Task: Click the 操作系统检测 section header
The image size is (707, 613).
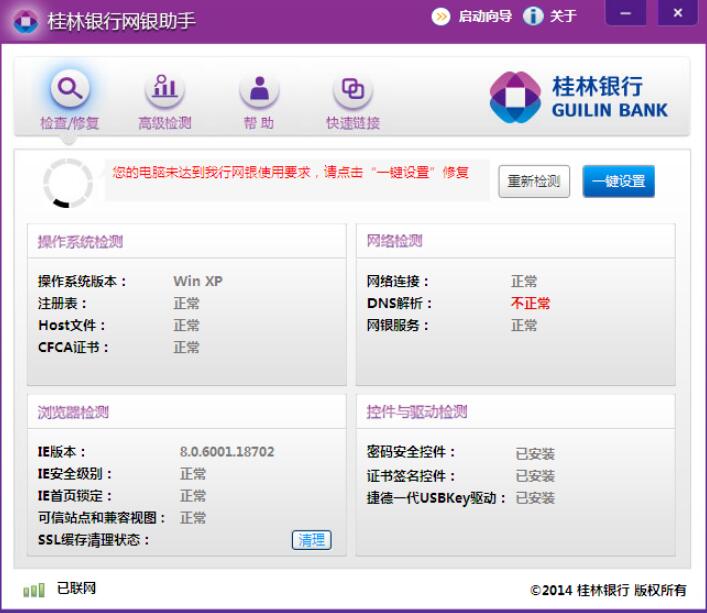Action: (x=80, y=242)
